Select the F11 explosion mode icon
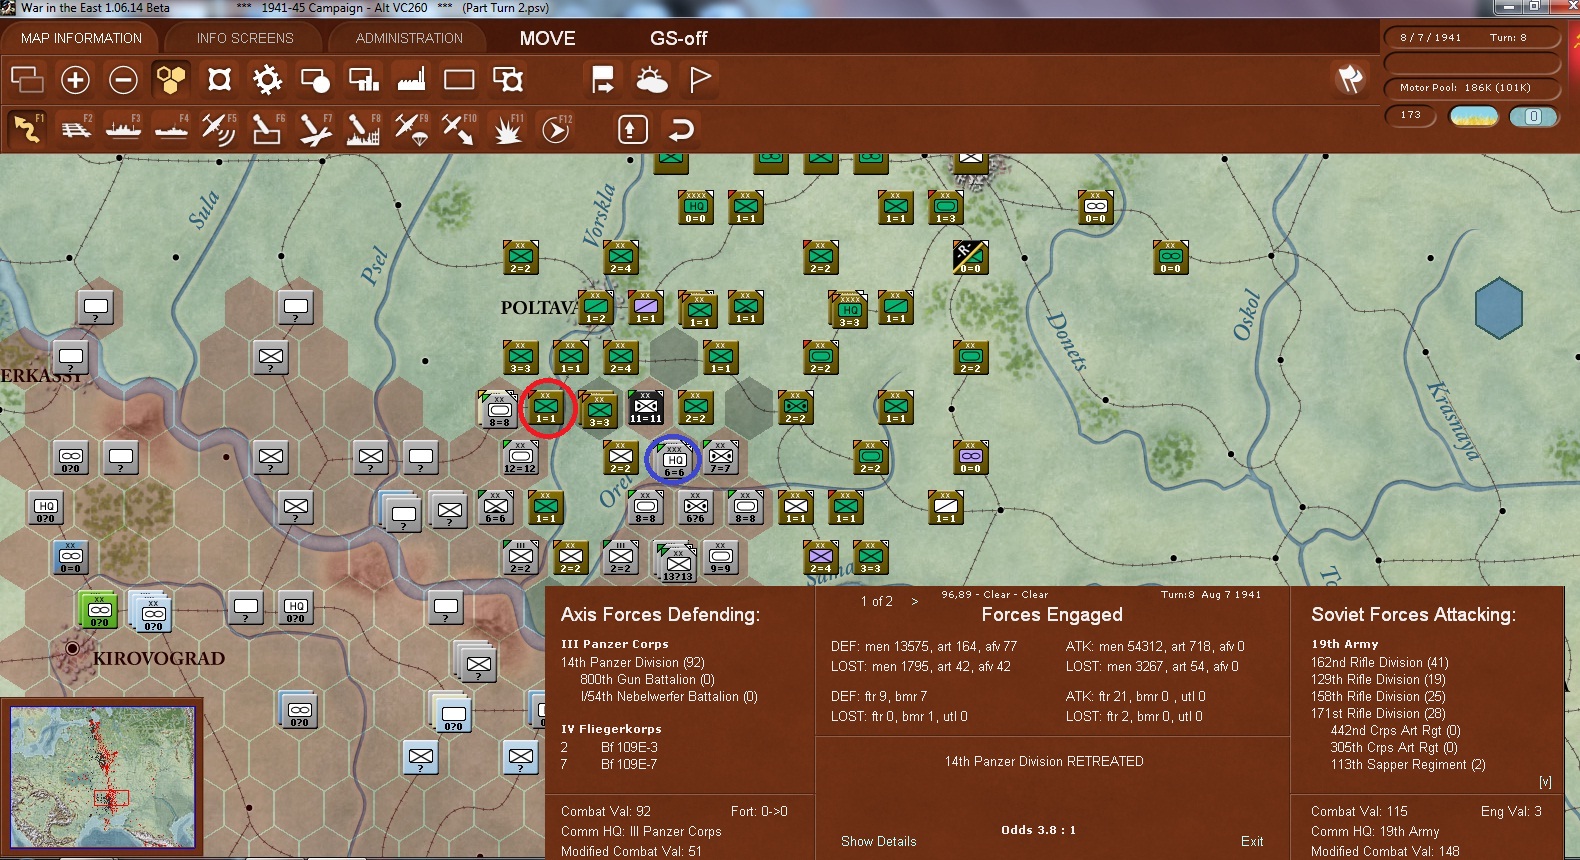This screenshot has height=860, width=1580. point(507,129)
